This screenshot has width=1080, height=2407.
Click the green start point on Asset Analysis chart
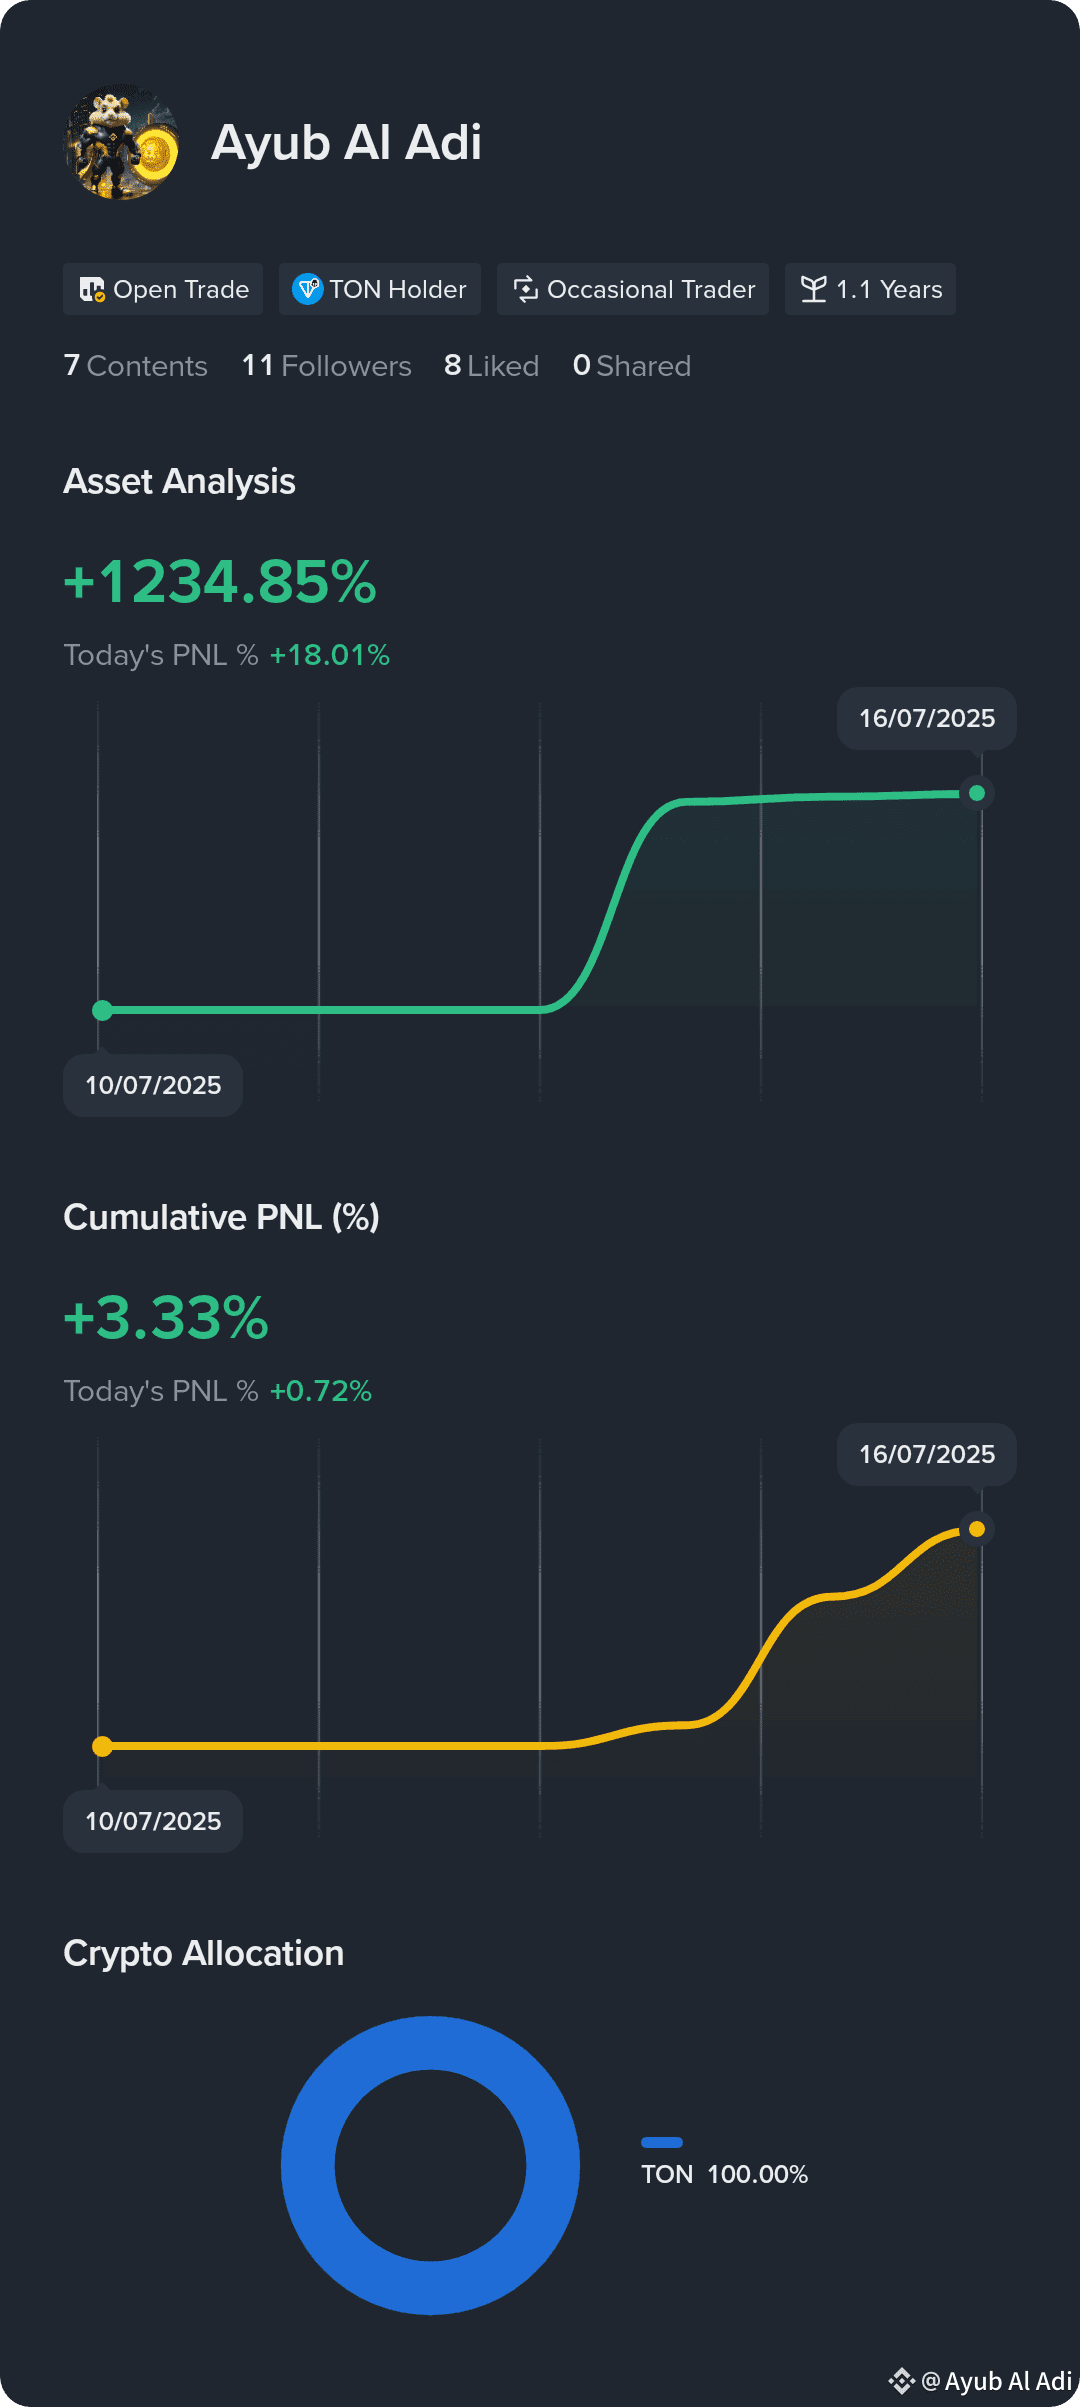click(x=102, y=1010)
